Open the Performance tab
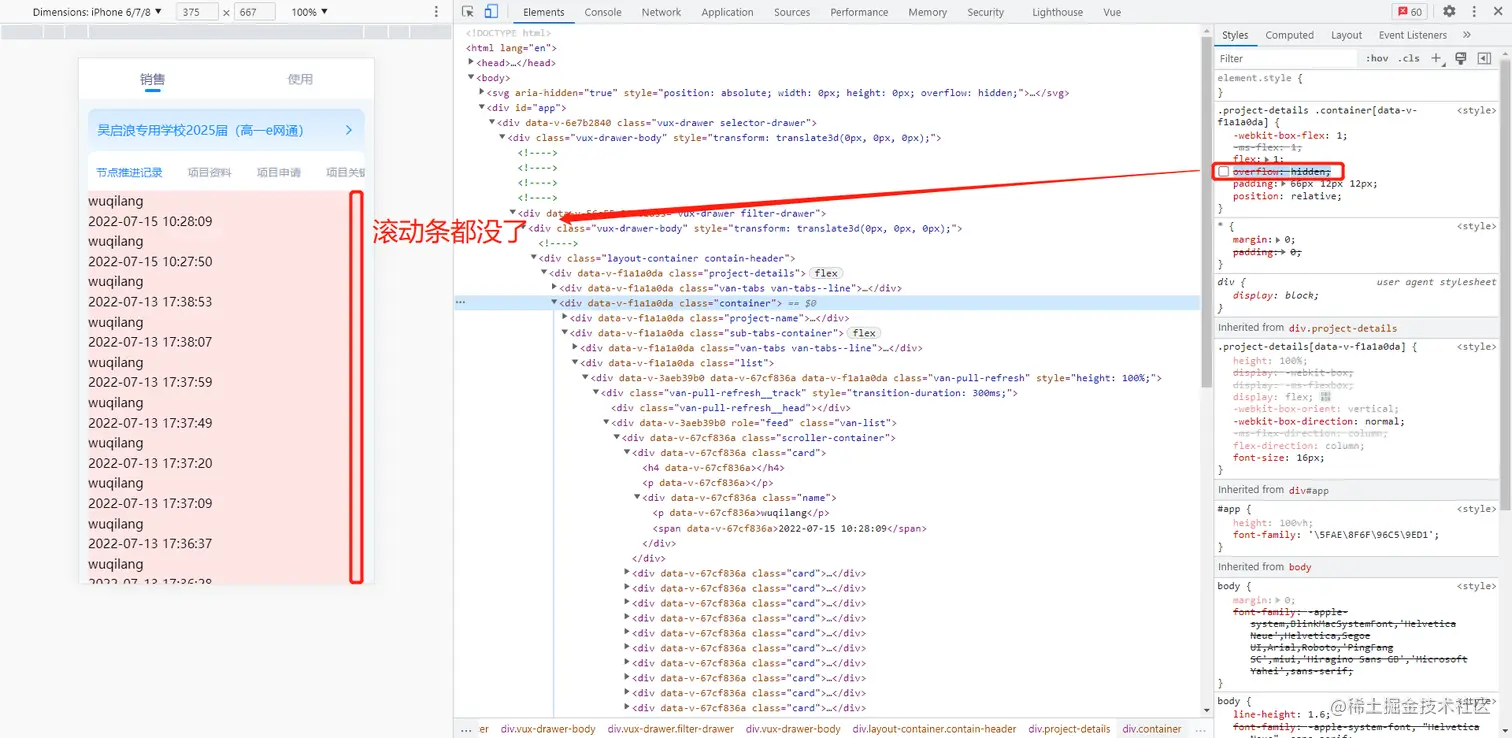1512x738 pixels. (859, 12)
